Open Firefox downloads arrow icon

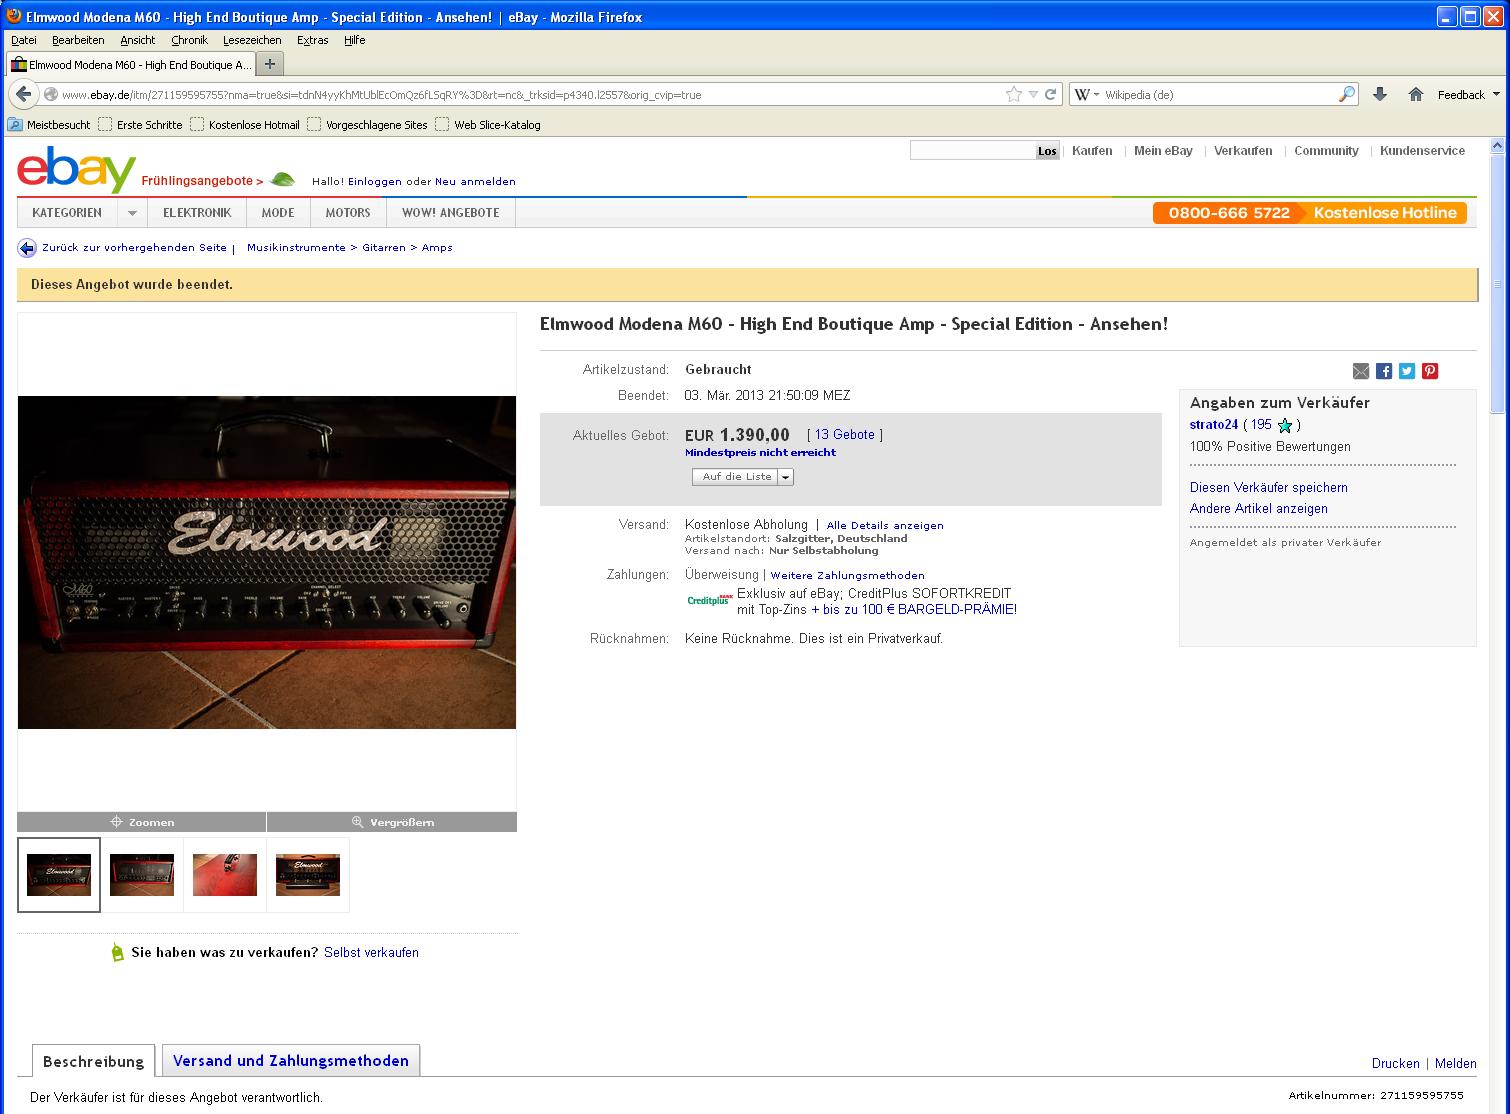click(1380, 94)
